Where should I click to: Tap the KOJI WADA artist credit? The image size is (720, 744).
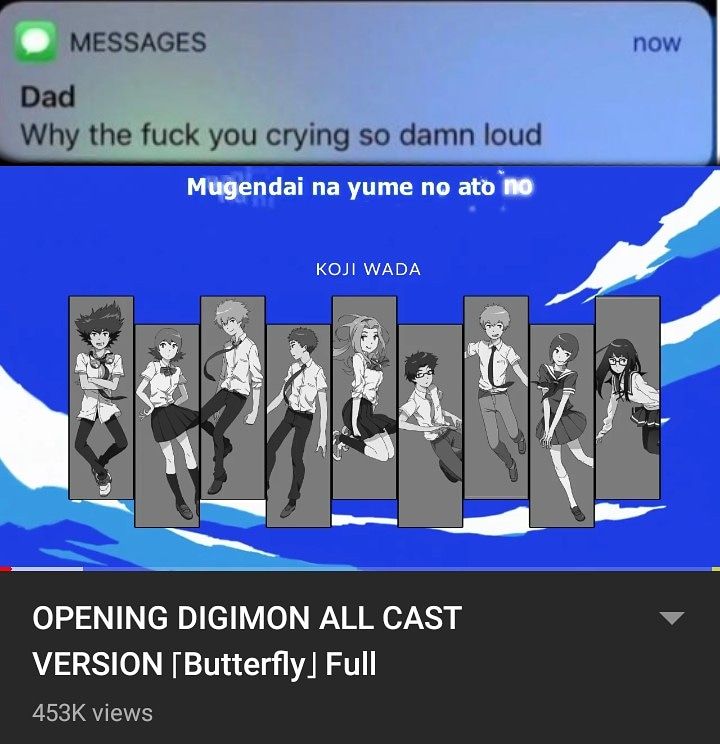click(368, 270)
